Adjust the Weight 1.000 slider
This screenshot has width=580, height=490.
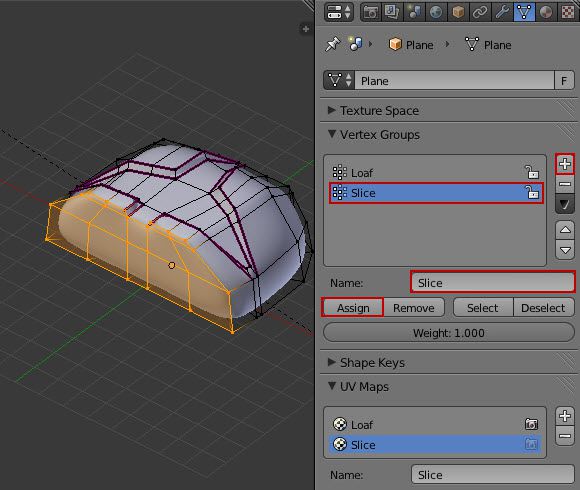(449, 333)
